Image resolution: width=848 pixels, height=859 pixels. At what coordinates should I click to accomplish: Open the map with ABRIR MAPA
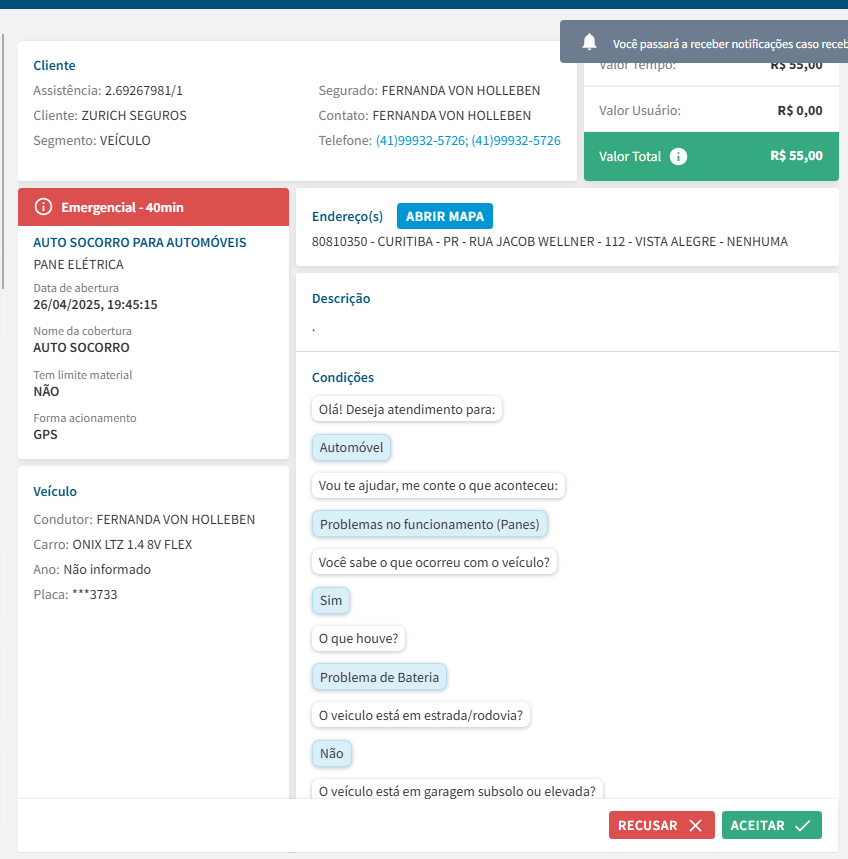444,216
